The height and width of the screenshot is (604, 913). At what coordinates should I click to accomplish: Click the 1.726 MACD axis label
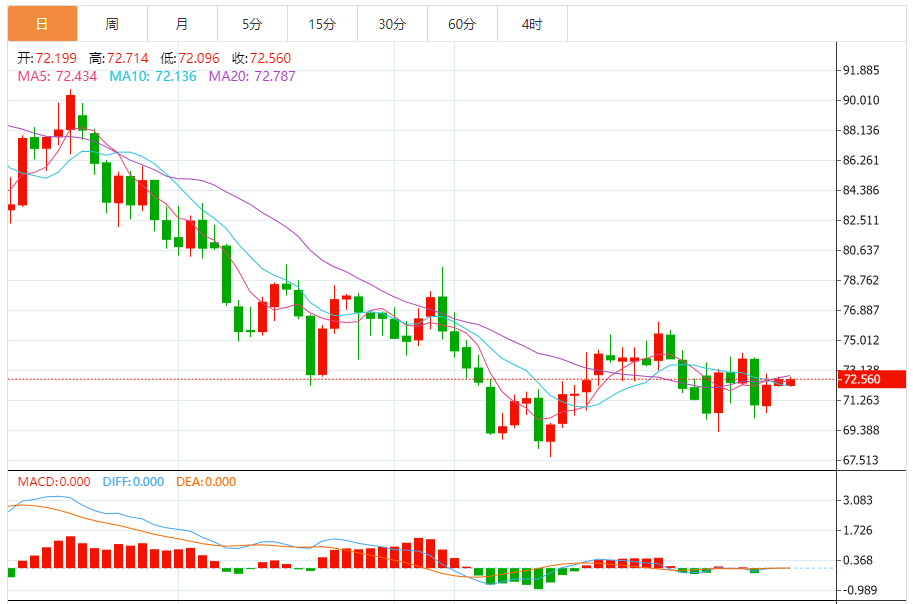[858, 531]
